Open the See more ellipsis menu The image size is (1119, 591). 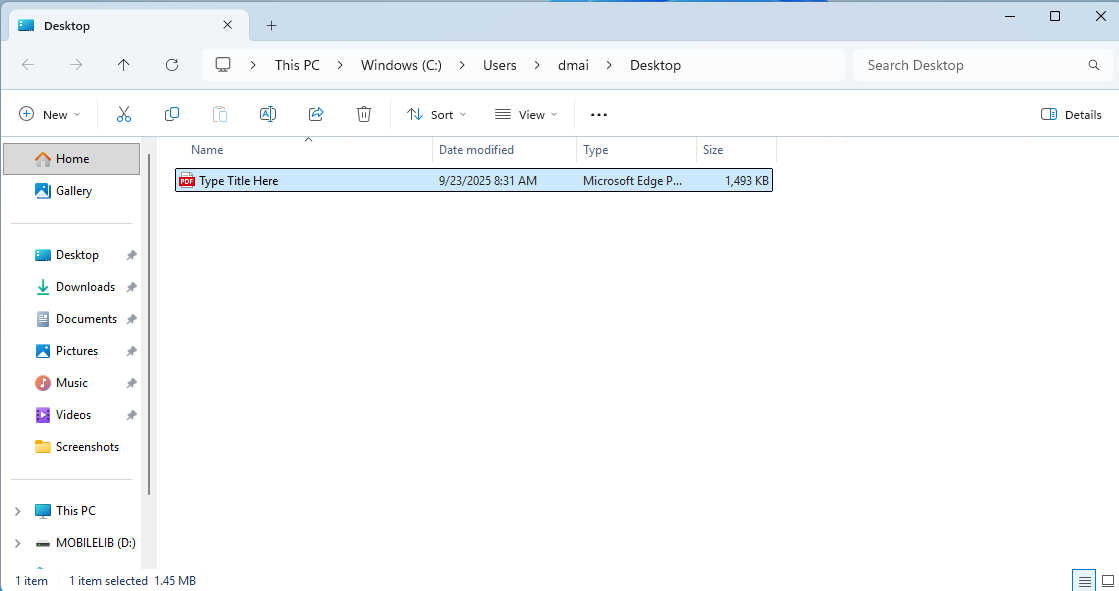(599, 114)
